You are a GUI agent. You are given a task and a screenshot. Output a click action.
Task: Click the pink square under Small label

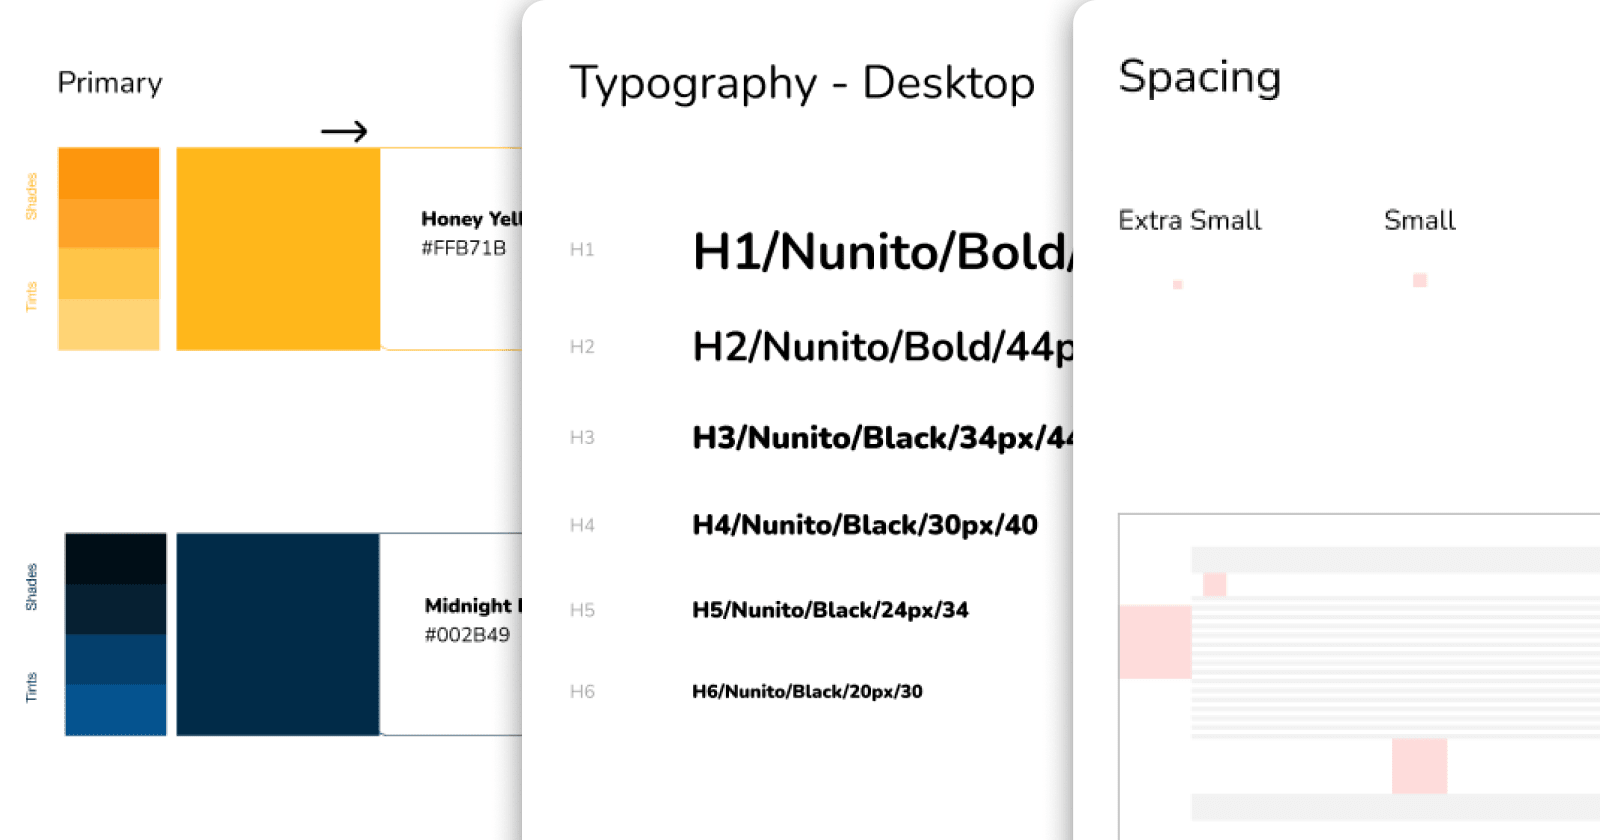point(1420,280)
